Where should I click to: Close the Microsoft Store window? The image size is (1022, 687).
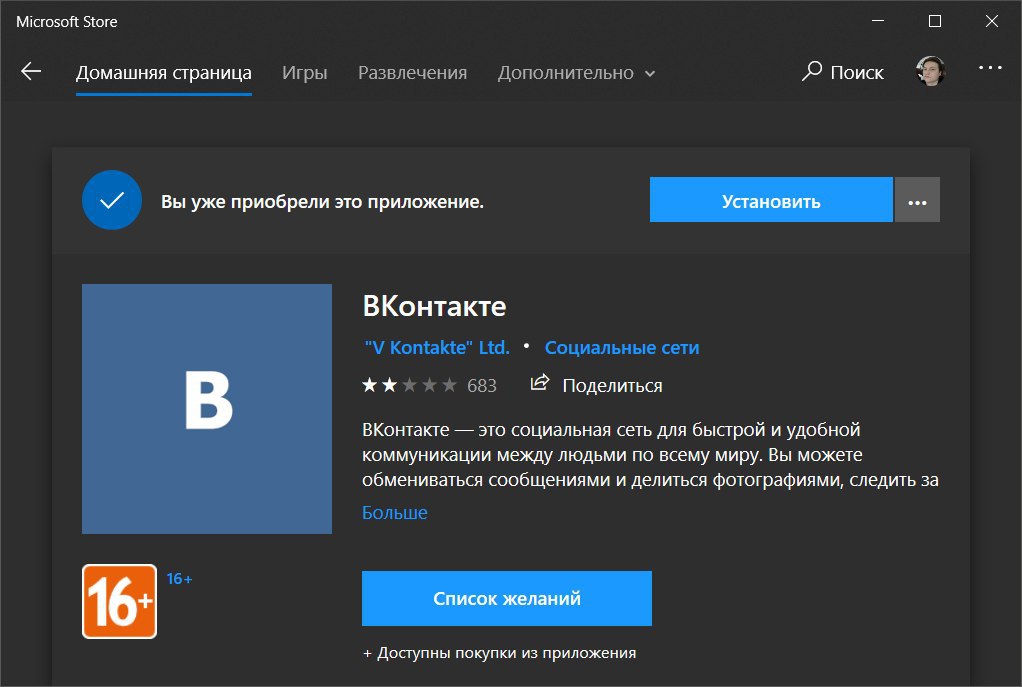coord(991,21)
